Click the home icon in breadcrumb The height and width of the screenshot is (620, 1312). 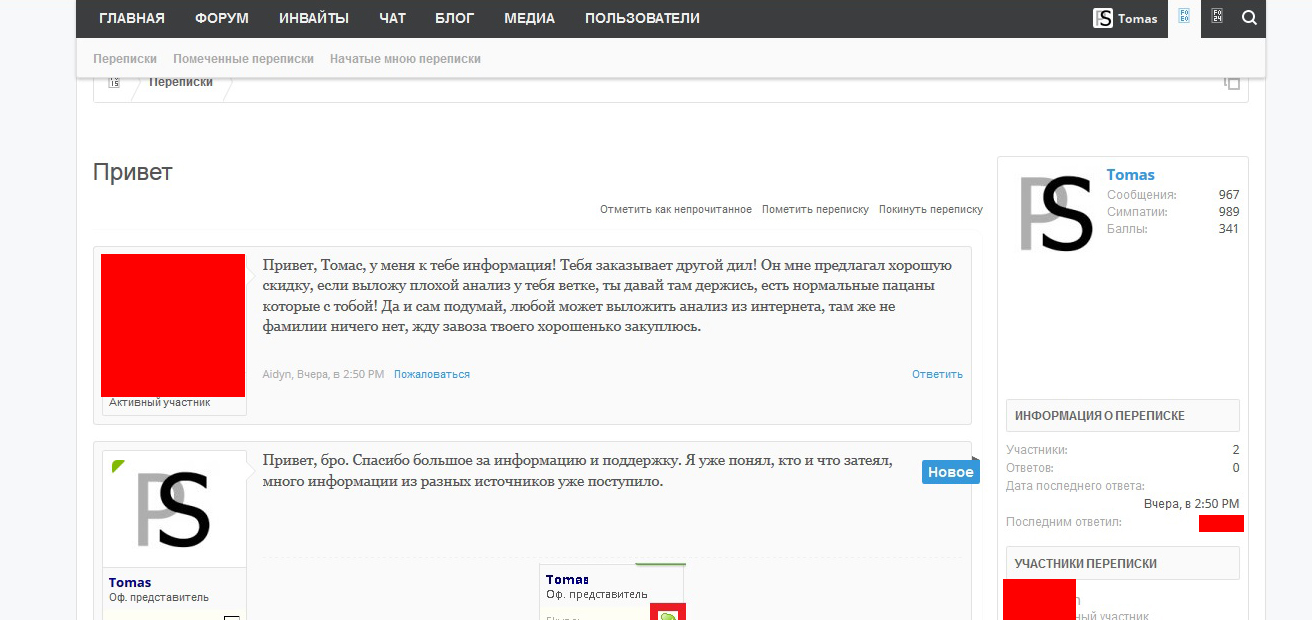click(114, 83)
